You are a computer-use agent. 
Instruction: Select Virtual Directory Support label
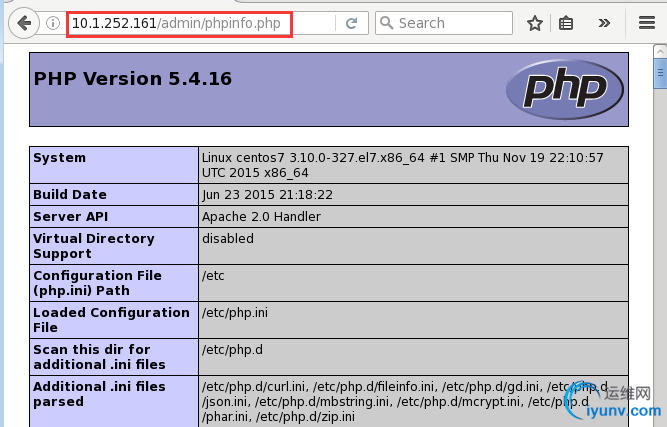point(94,246)
